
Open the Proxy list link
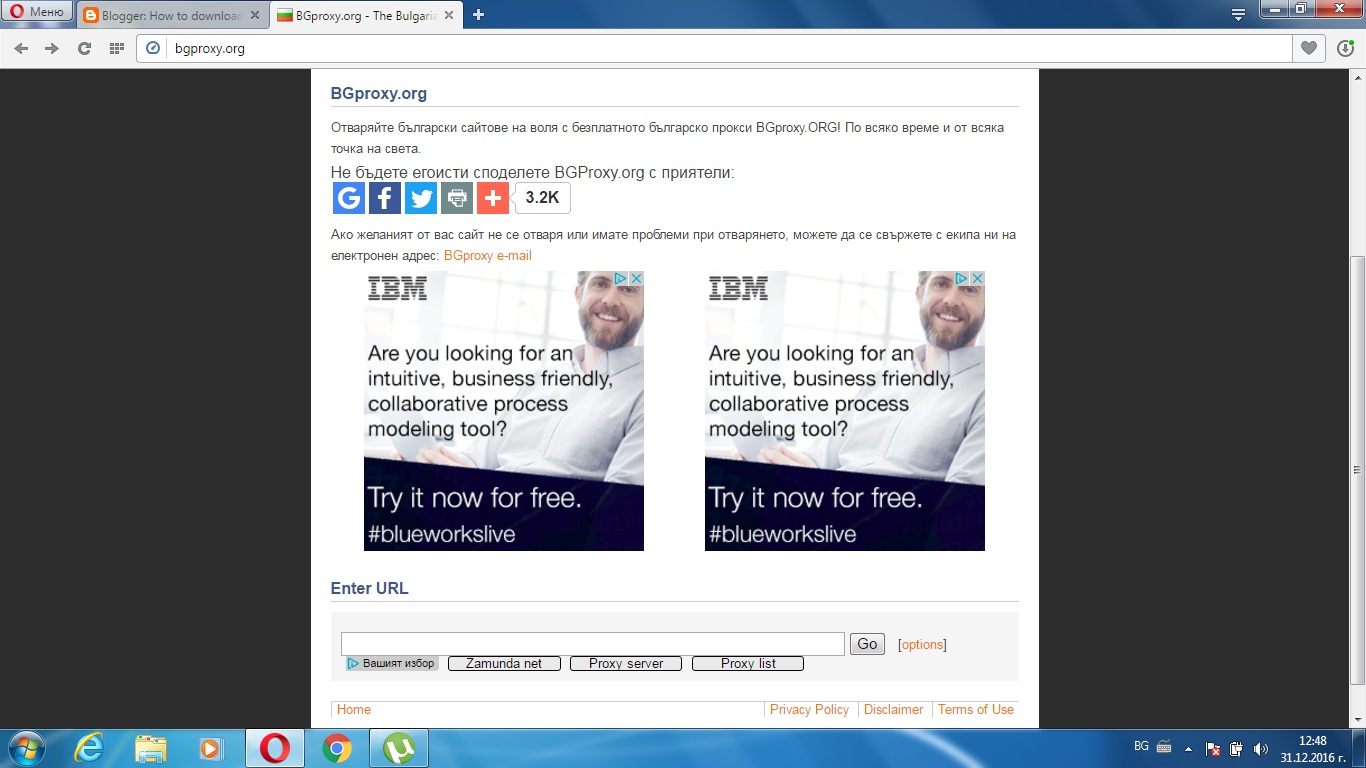[748, 664]
